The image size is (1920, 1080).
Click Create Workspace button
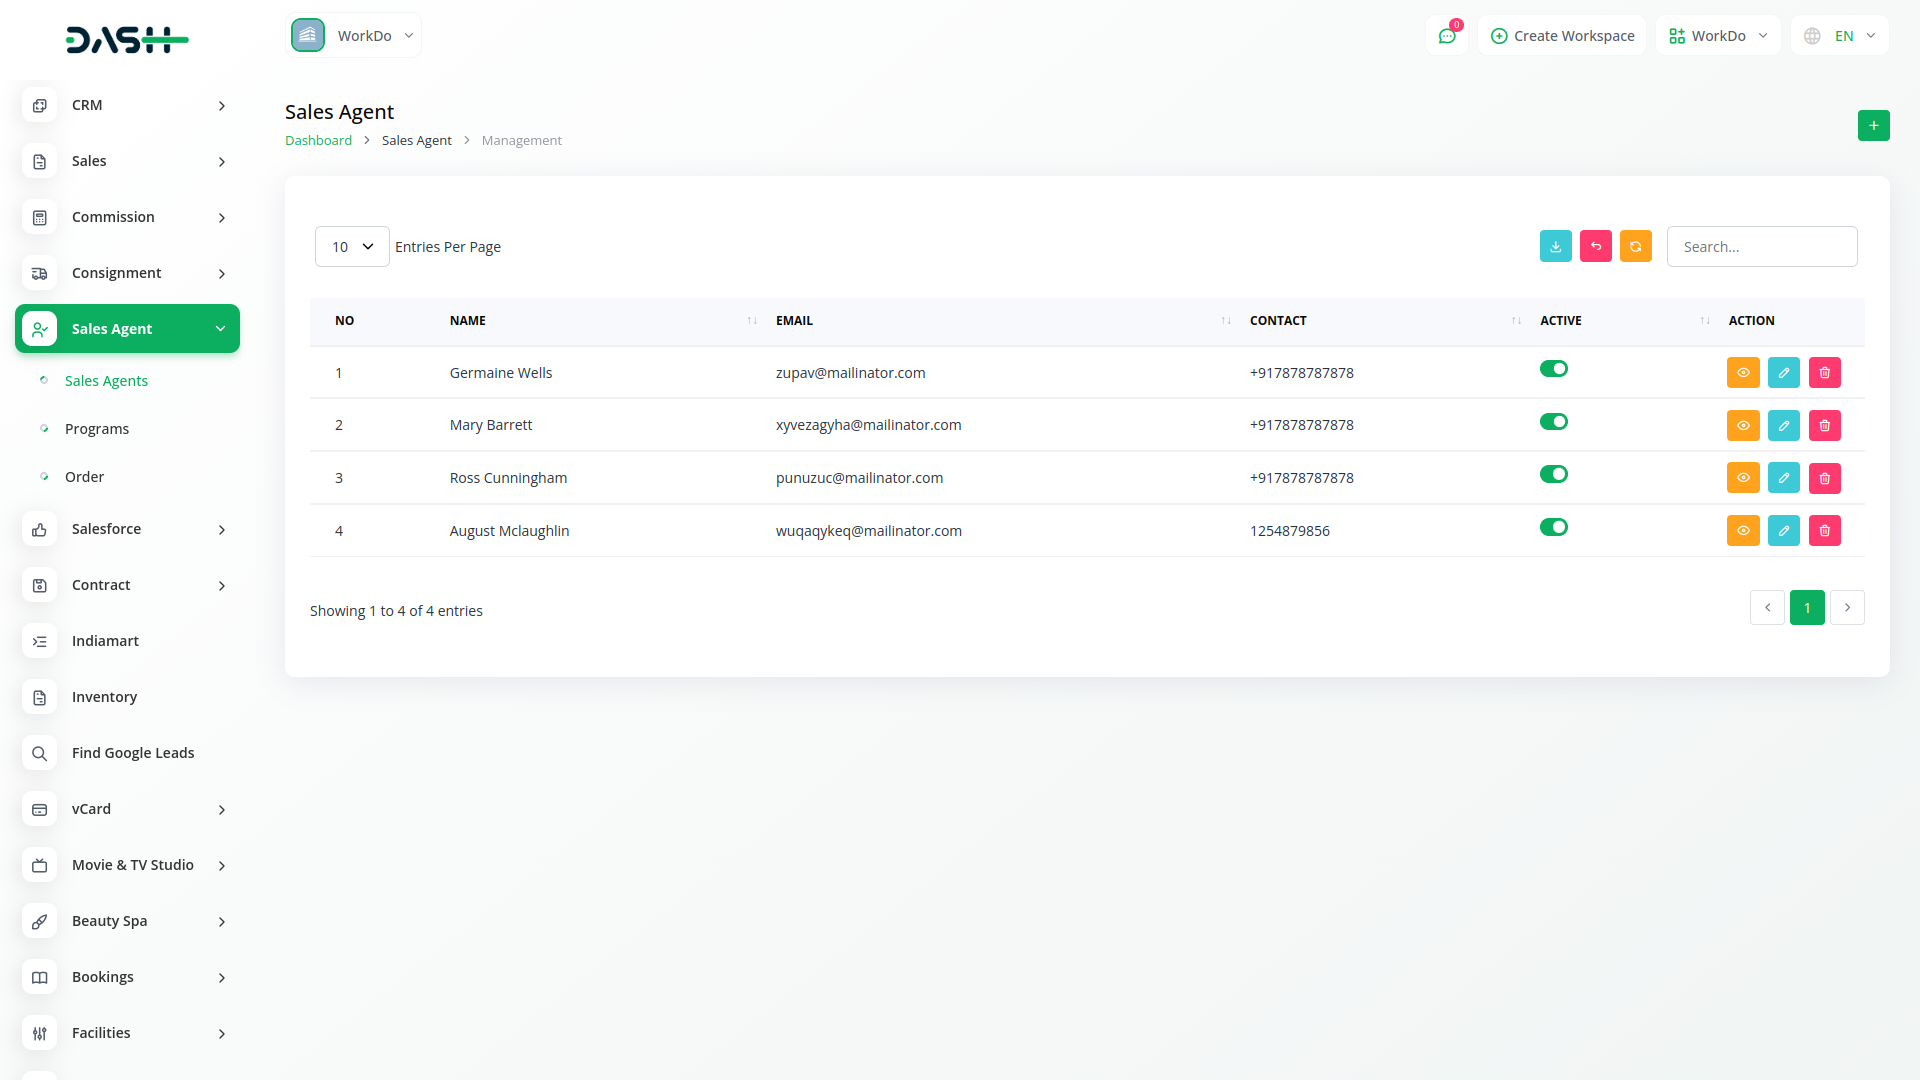tap(1562, 35)
